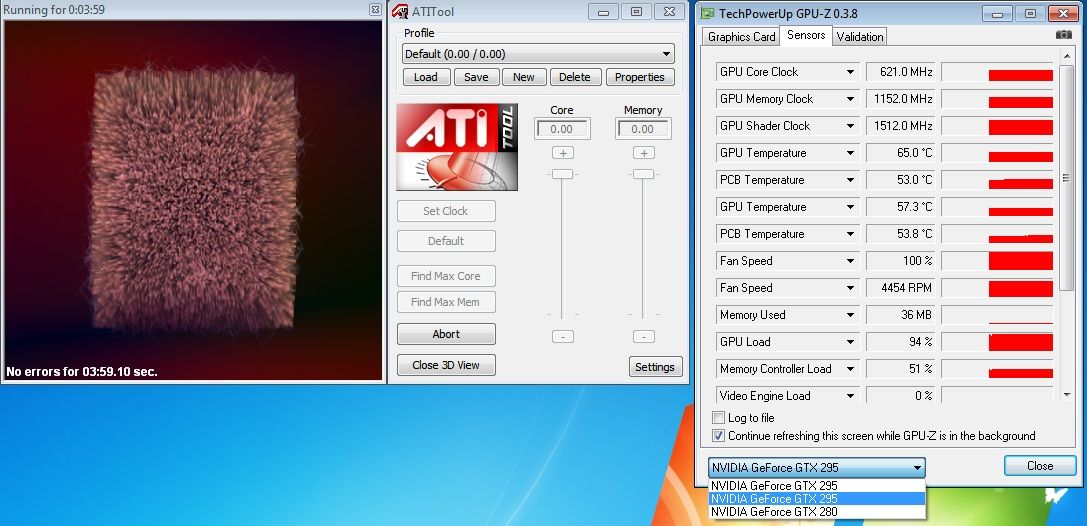
Task: Open ATITool Settings
Action: click(655, 367)
